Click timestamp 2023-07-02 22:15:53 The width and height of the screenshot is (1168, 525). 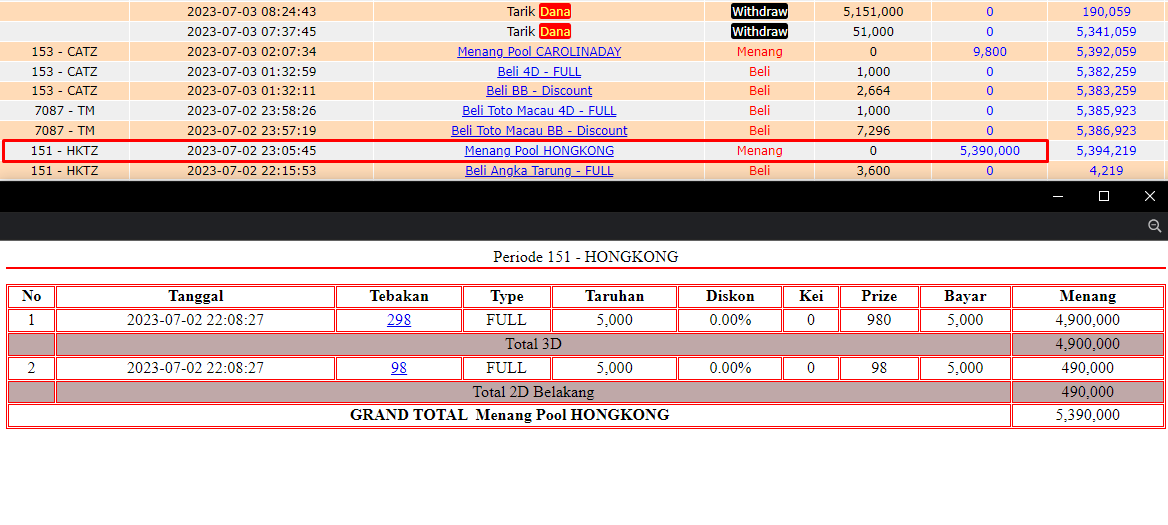[251, 171]
